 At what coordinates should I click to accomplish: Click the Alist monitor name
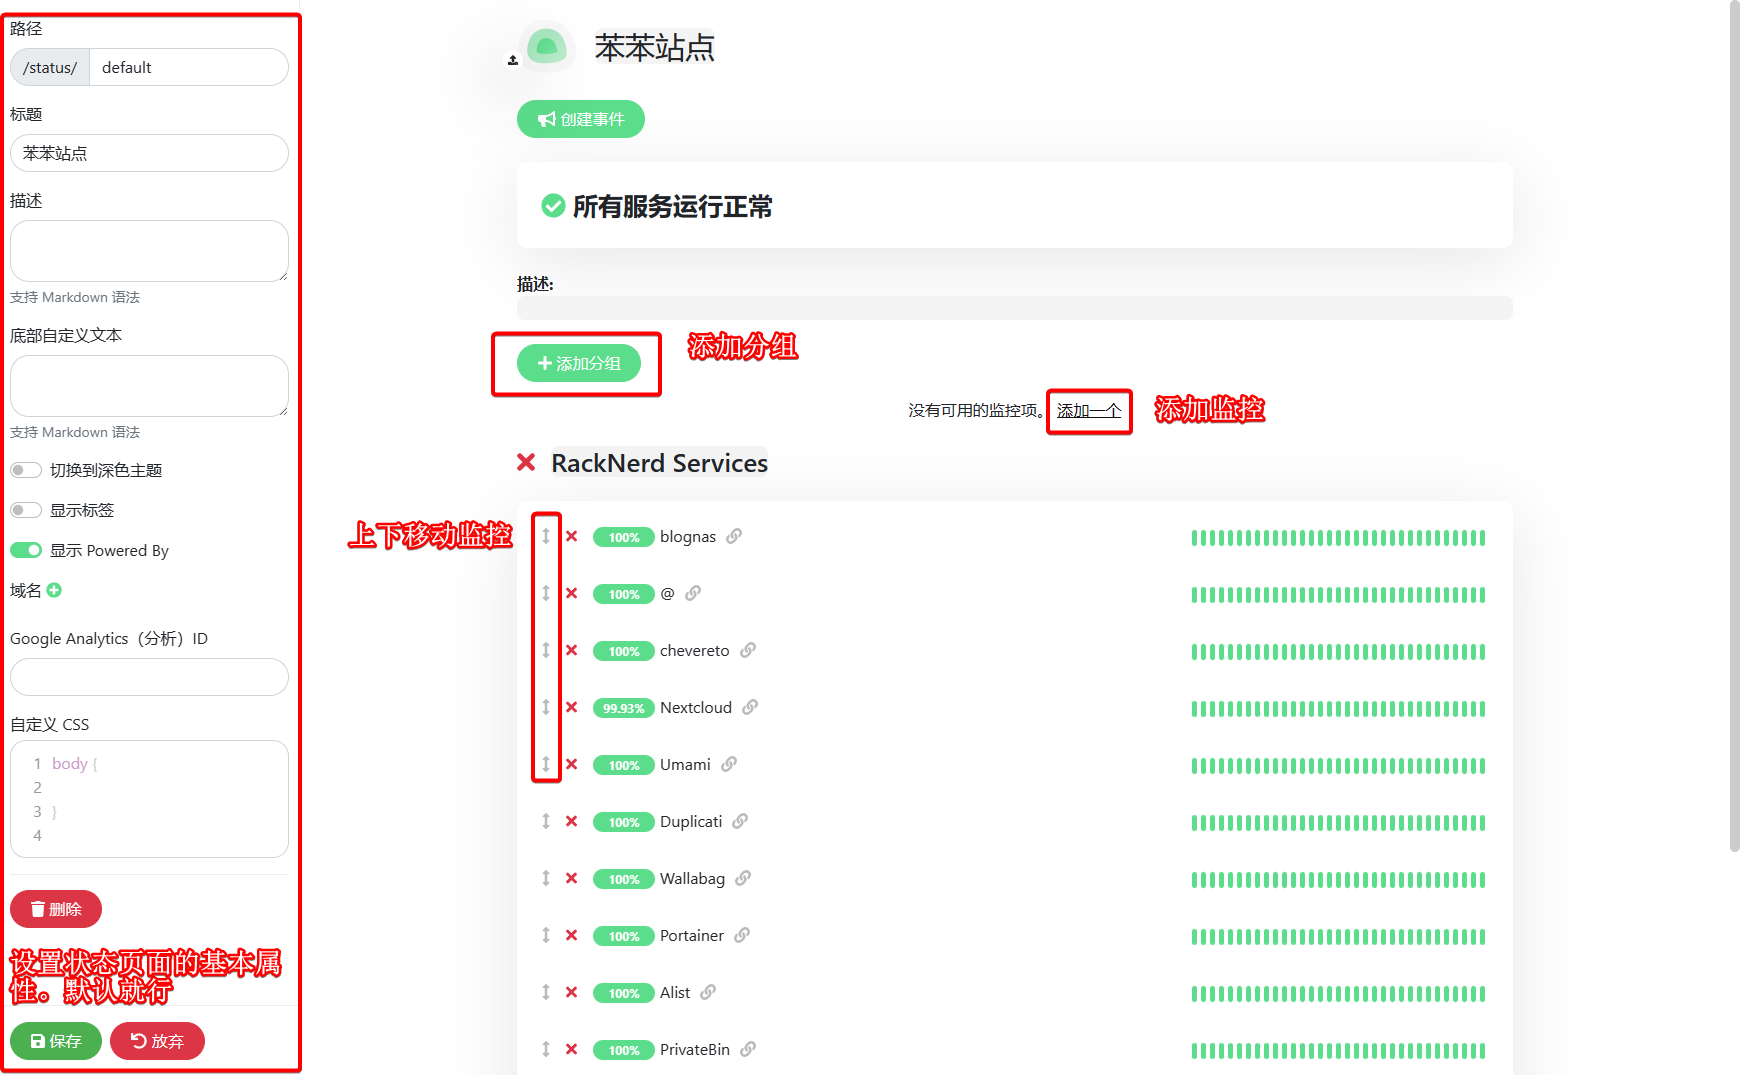pos(675,992)
